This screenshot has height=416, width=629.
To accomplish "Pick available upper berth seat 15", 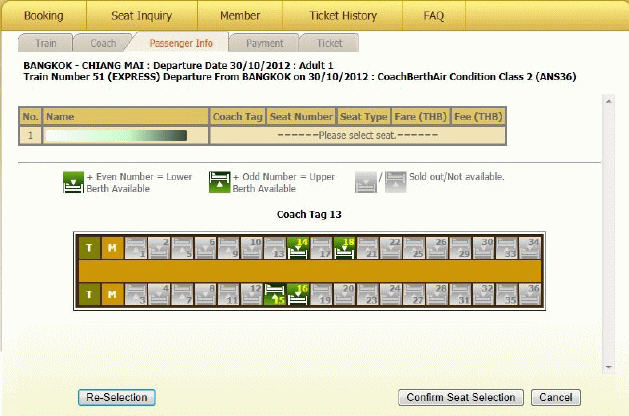I will 275,294.
